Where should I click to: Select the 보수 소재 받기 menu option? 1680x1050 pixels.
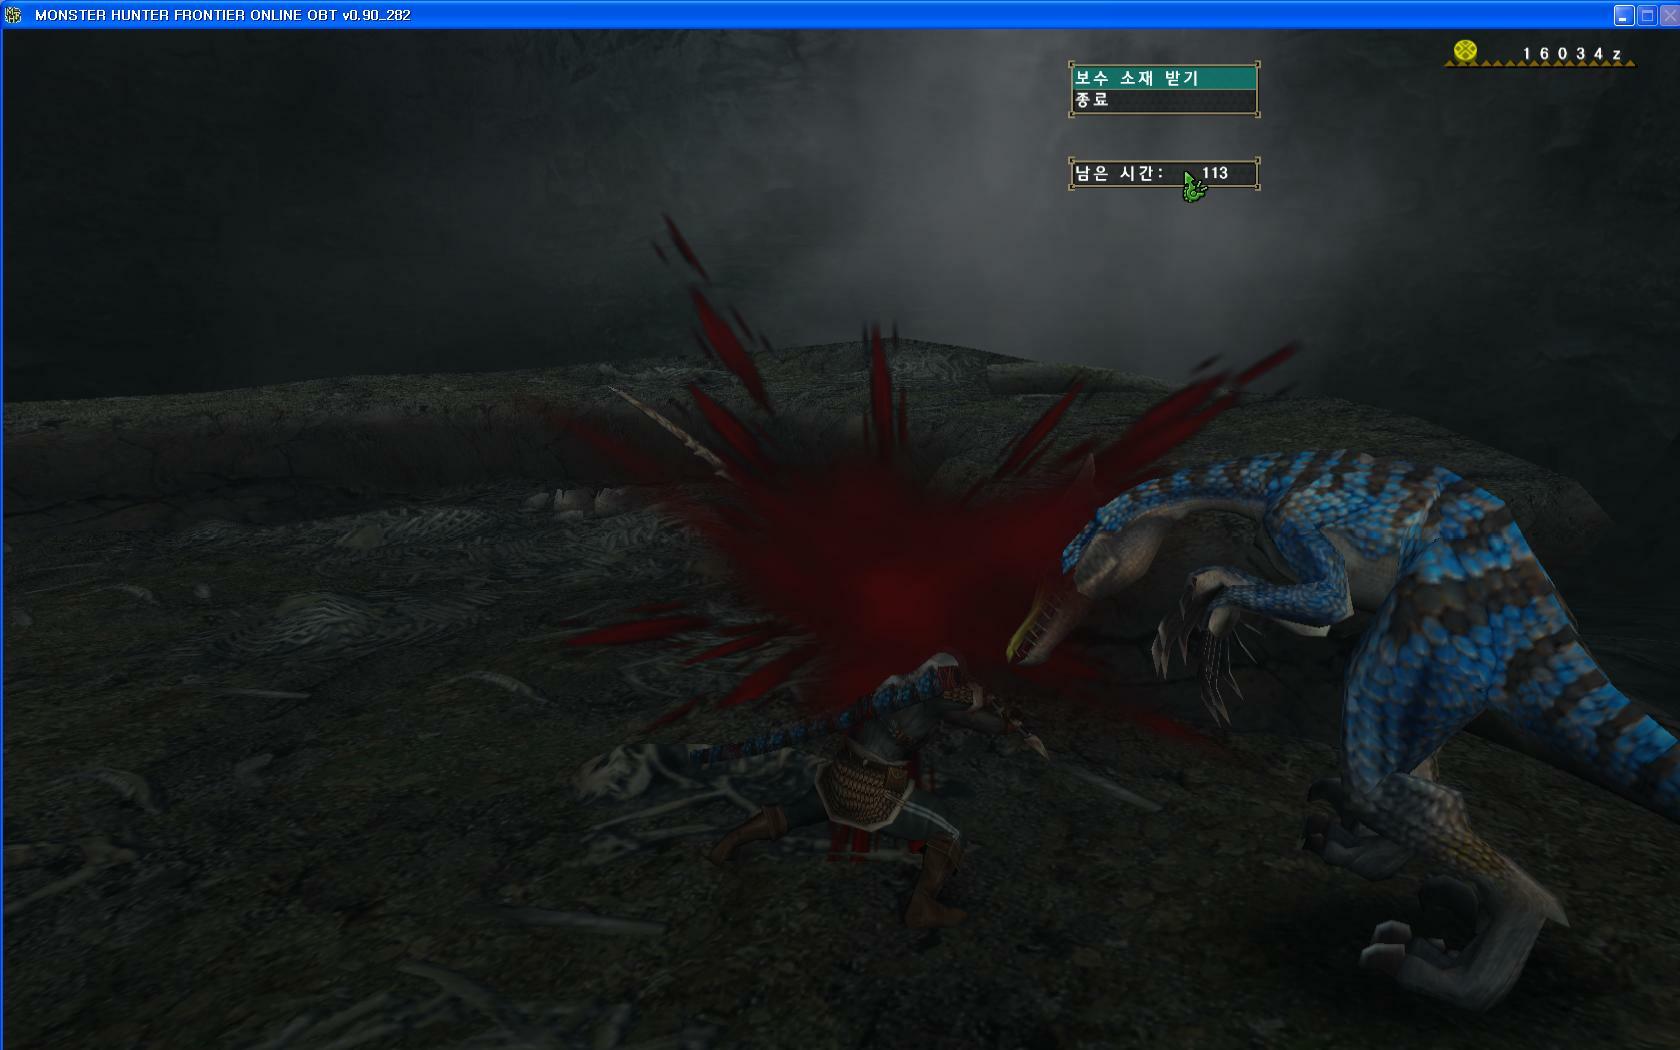click(x=1162, y=78)
